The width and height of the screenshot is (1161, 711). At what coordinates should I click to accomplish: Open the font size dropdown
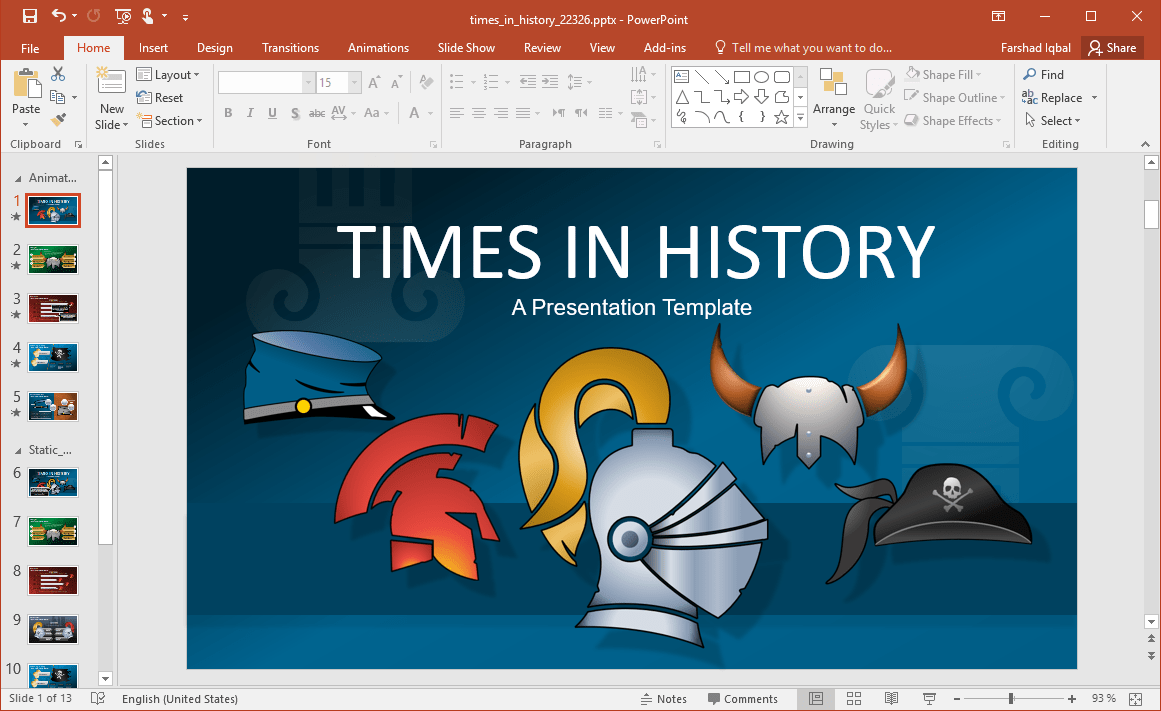tap(354, 83)
